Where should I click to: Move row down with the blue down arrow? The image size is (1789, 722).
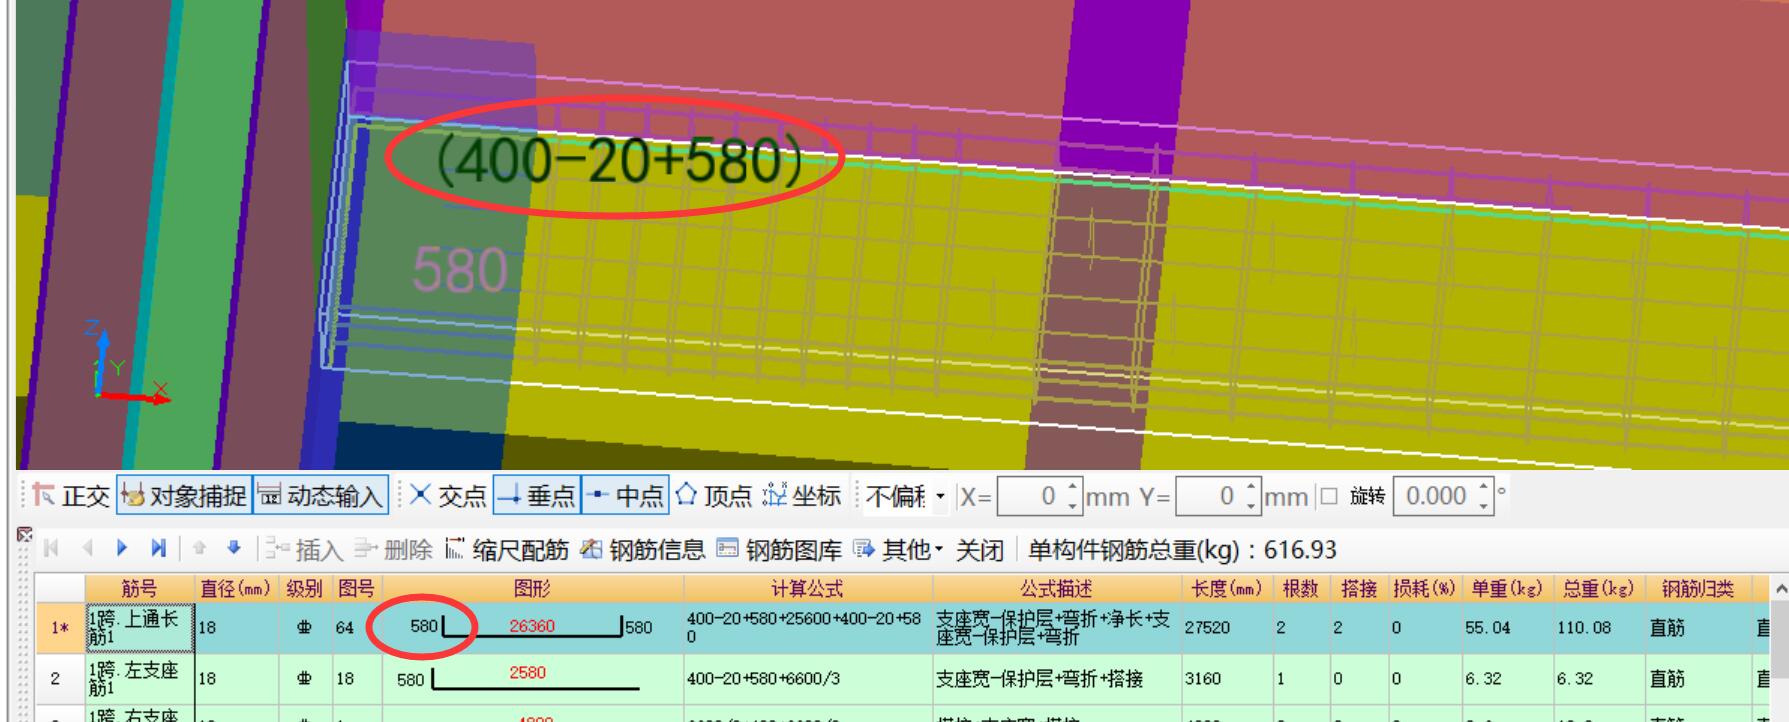pyautogui.click(x=234, y=548)
